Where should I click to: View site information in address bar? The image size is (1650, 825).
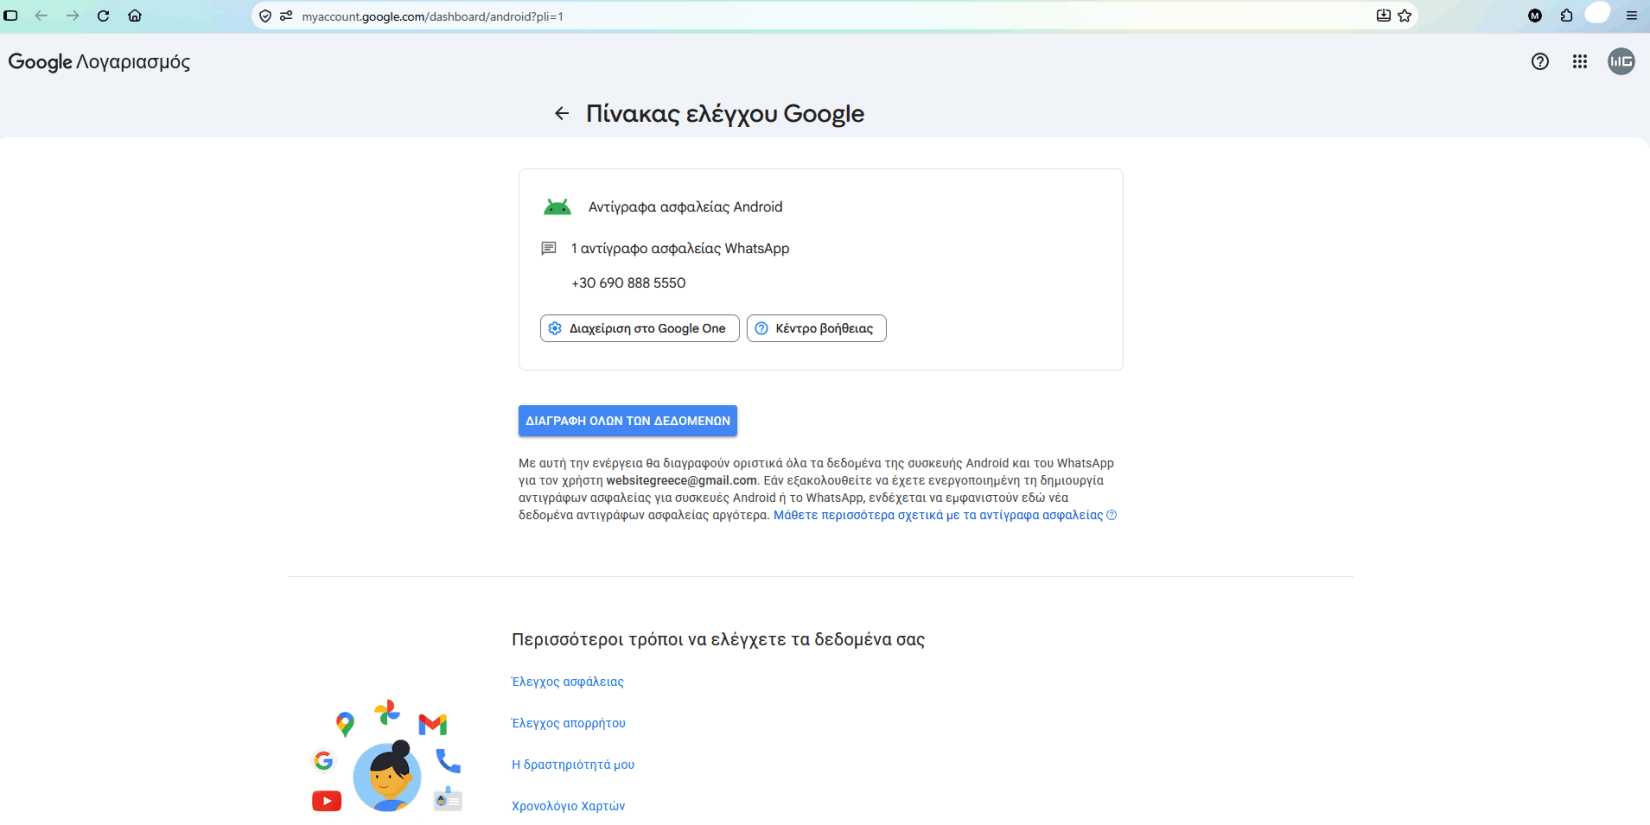click(x=286, y=16)
